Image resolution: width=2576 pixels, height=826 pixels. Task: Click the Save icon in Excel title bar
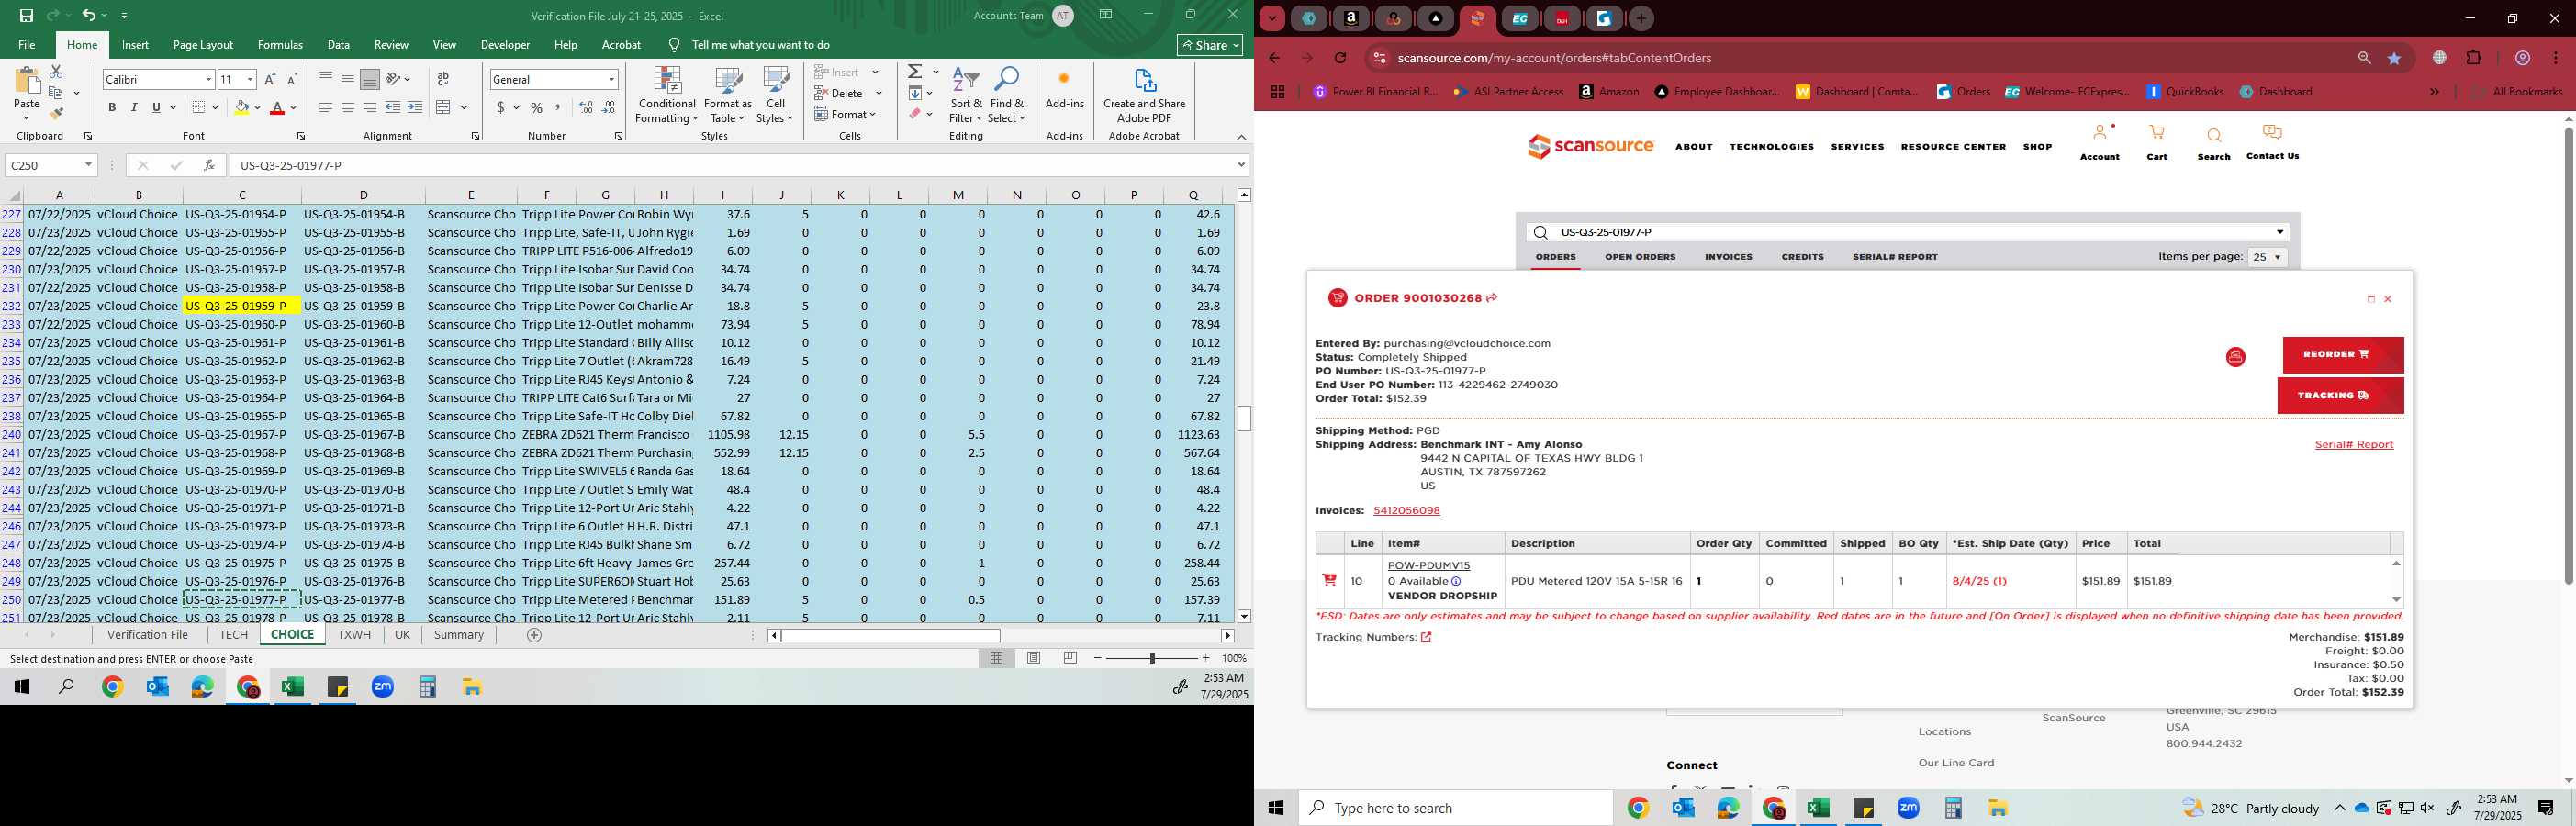26,15
